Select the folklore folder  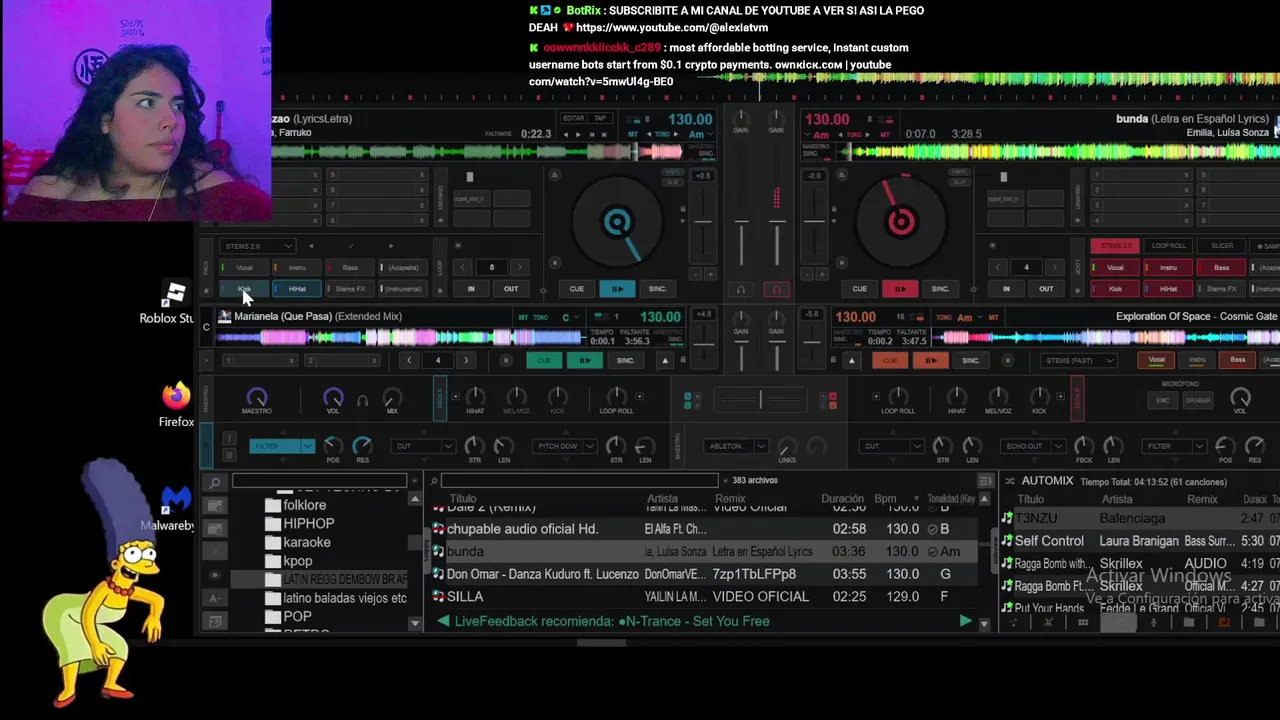click(x=304, y=505)
